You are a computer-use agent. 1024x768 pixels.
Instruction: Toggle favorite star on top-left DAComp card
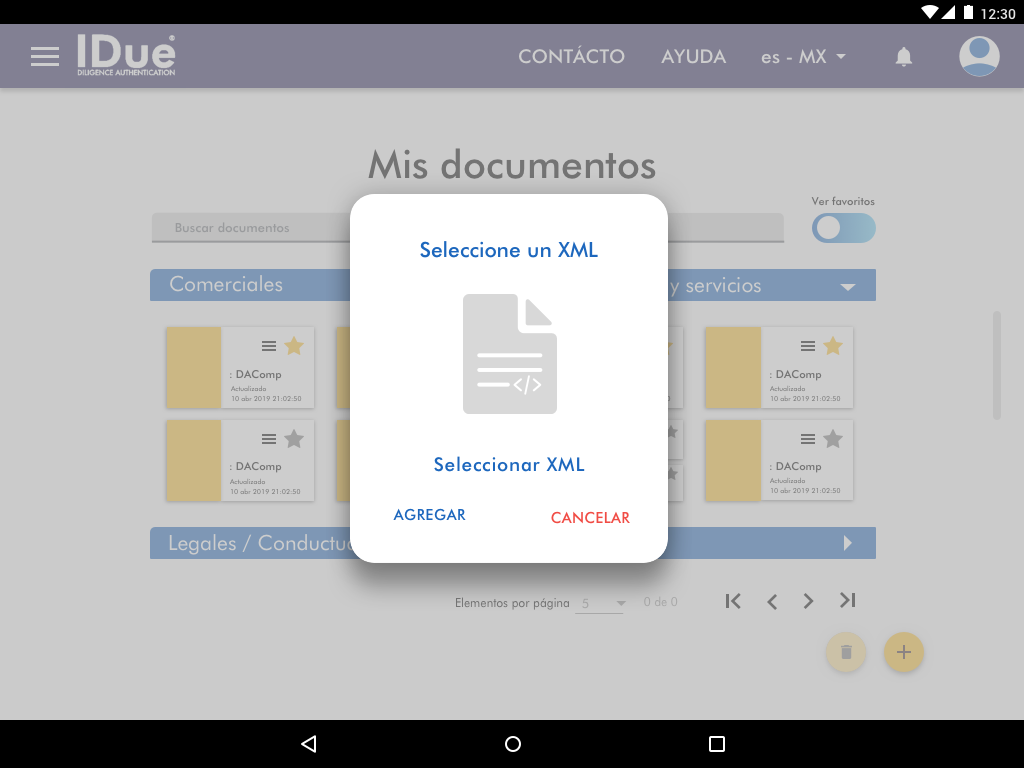[x=294, y=346]
